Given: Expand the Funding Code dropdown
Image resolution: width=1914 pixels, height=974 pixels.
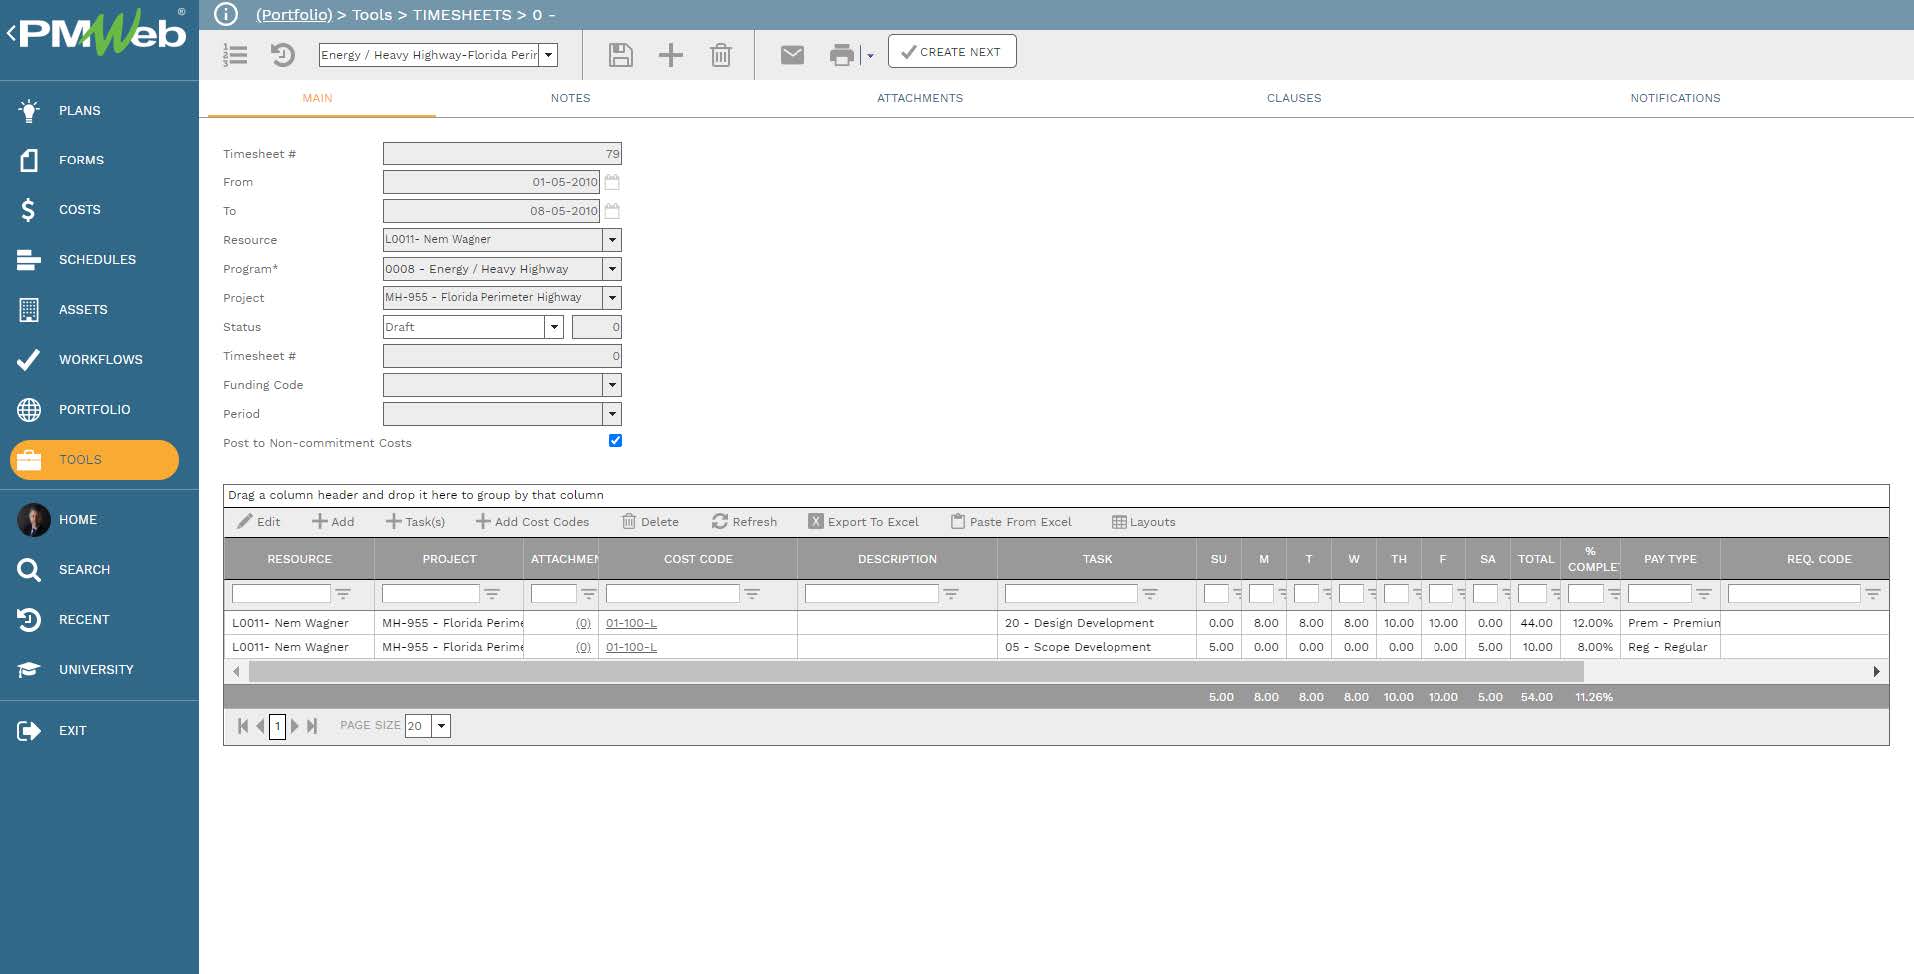Looking at the screenshot, I should click(613, 384).
